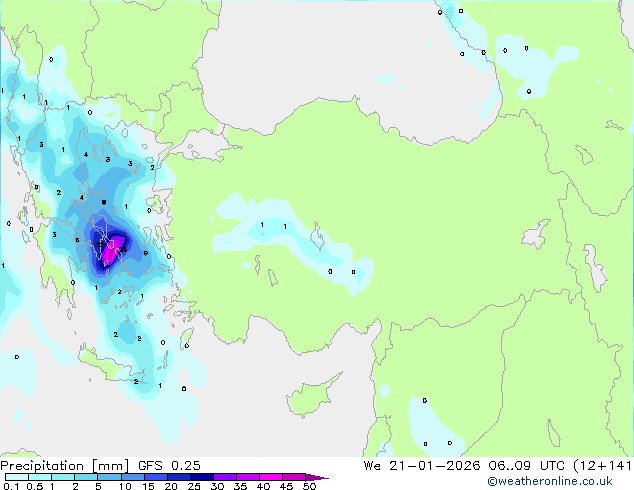The width and height of the screenshot is (634, 490).
Task: Select legend swatch between 2 and 5
Action: (x=87, y=477)
